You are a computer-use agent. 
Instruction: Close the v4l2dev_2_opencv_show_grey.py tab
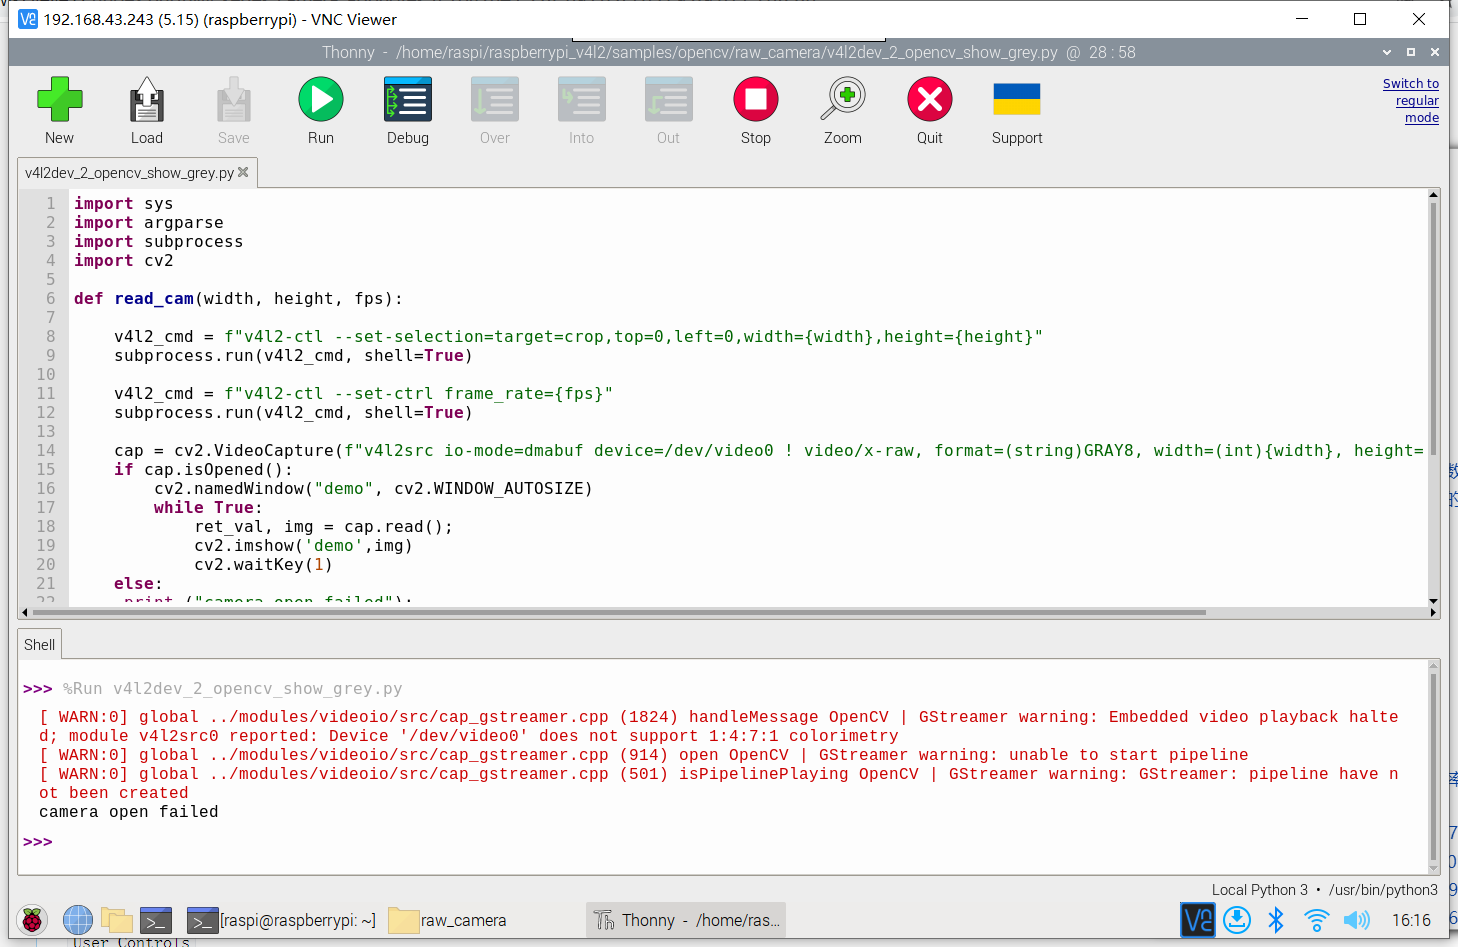pos(243,172)
